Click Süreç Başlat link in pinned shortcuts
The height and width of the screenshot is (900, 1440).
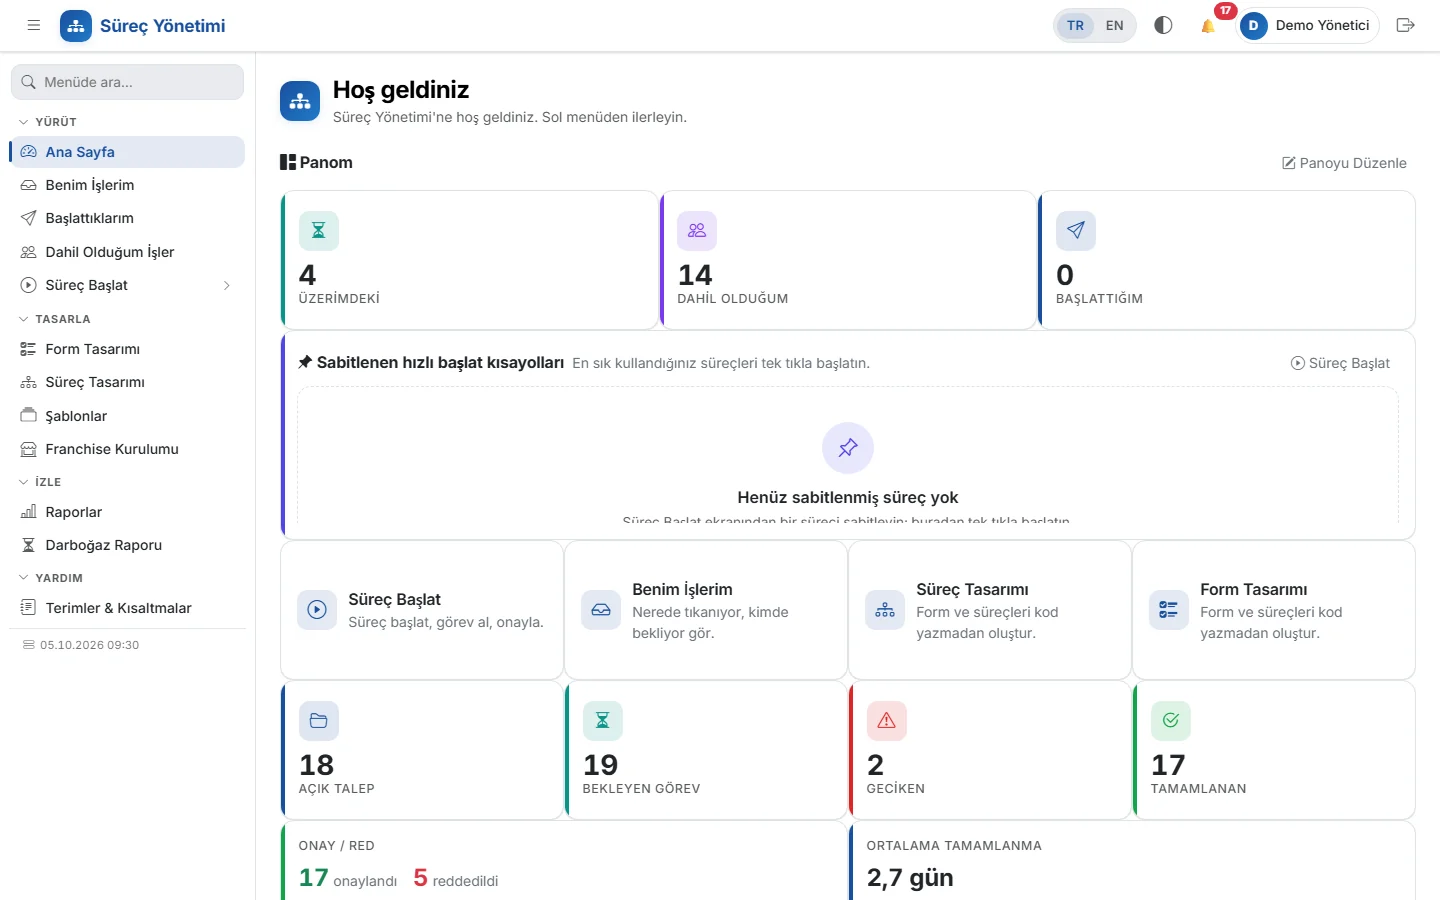[1340, 363]
